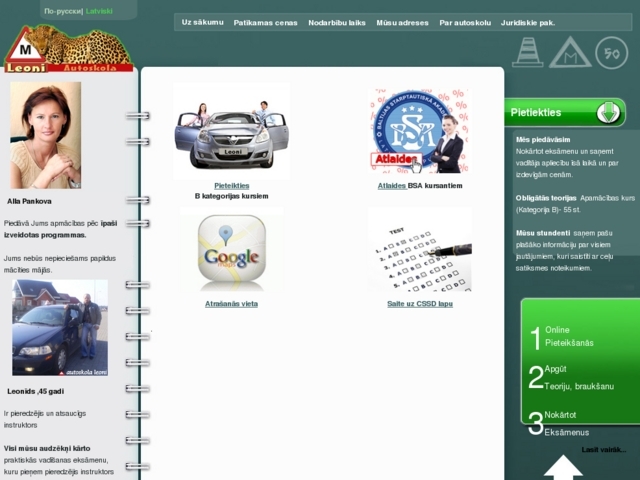Click the CSDD test sheet image
640x480 pixels.
coord(419,252)
